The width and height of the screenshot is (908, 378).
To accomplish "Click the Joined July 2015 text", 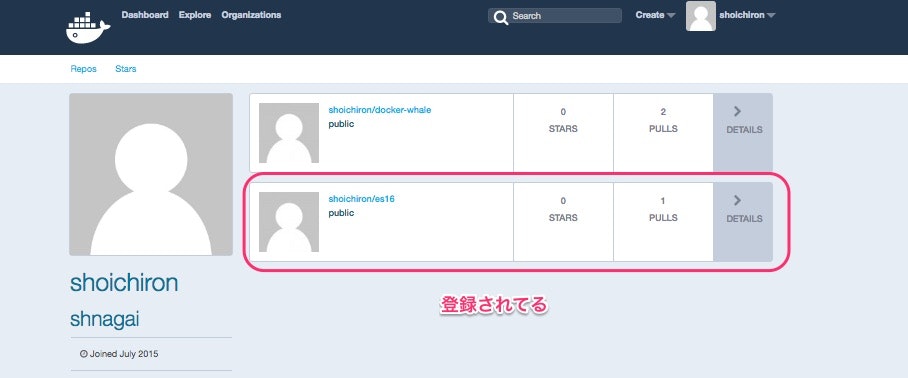I will pos(124,354).
